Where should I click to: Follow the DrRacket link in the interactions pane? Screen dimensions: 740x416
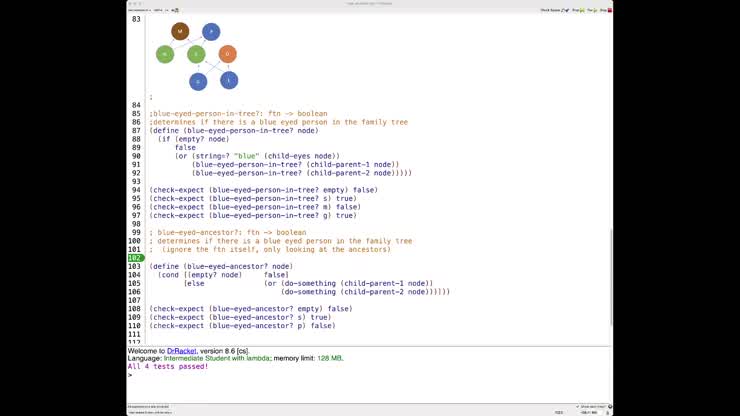pyautogui.click(x=181, y=351)
